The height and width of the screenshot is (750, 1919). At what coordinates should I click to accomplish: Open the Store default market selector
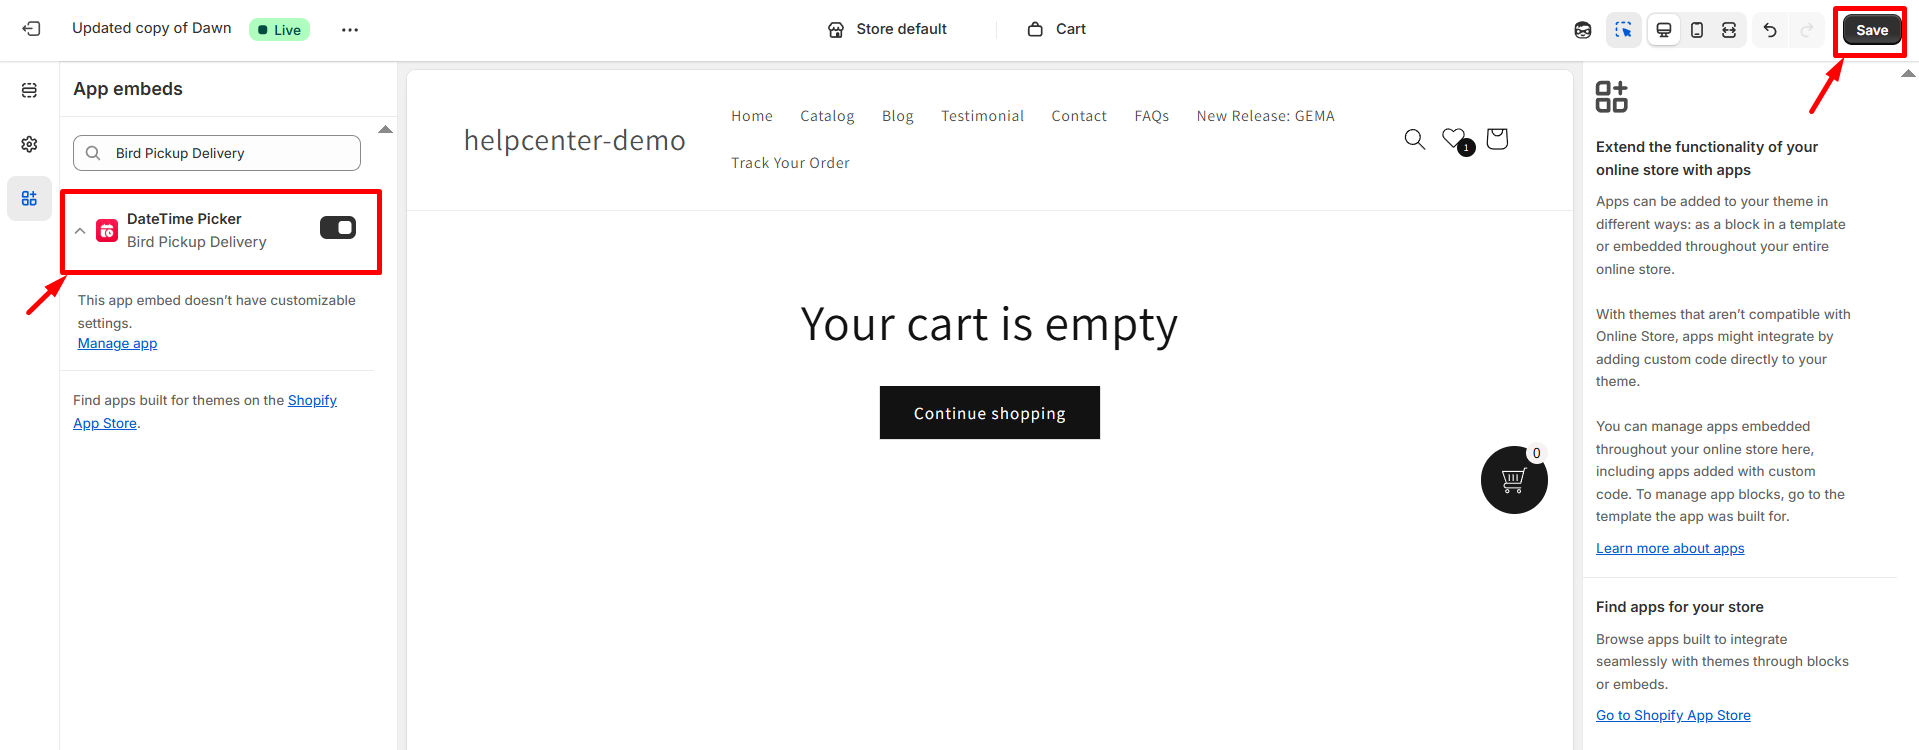point(887,29)
